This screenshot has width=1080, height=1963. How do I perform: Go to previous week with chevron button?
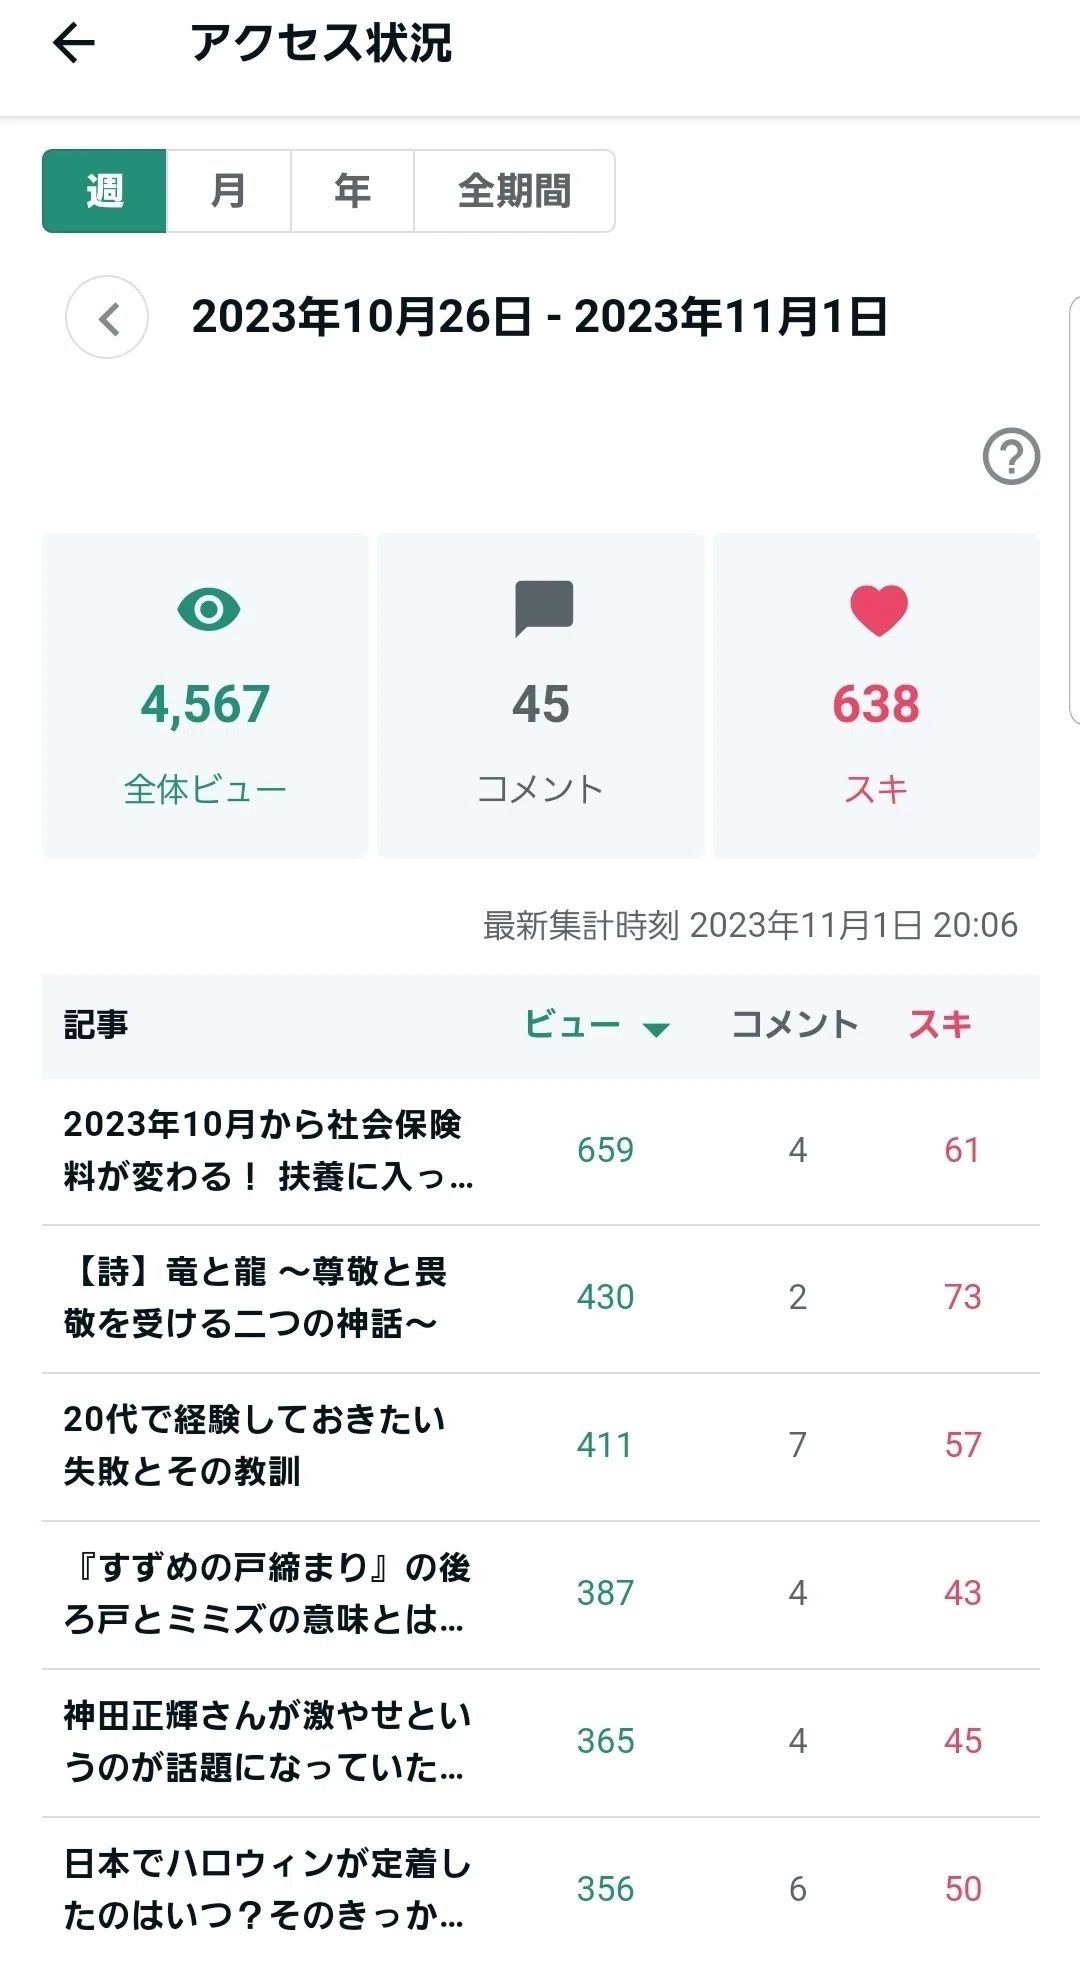107,318
